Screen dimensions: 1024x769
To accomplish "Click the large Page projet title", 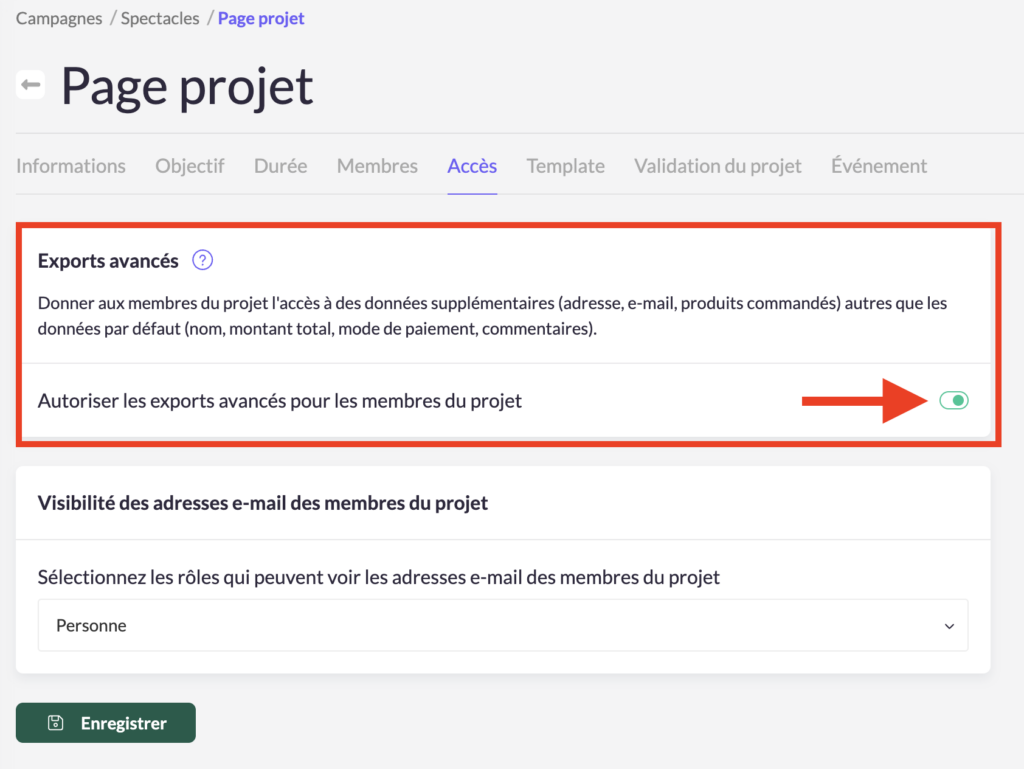I will [x=187, y=87].
